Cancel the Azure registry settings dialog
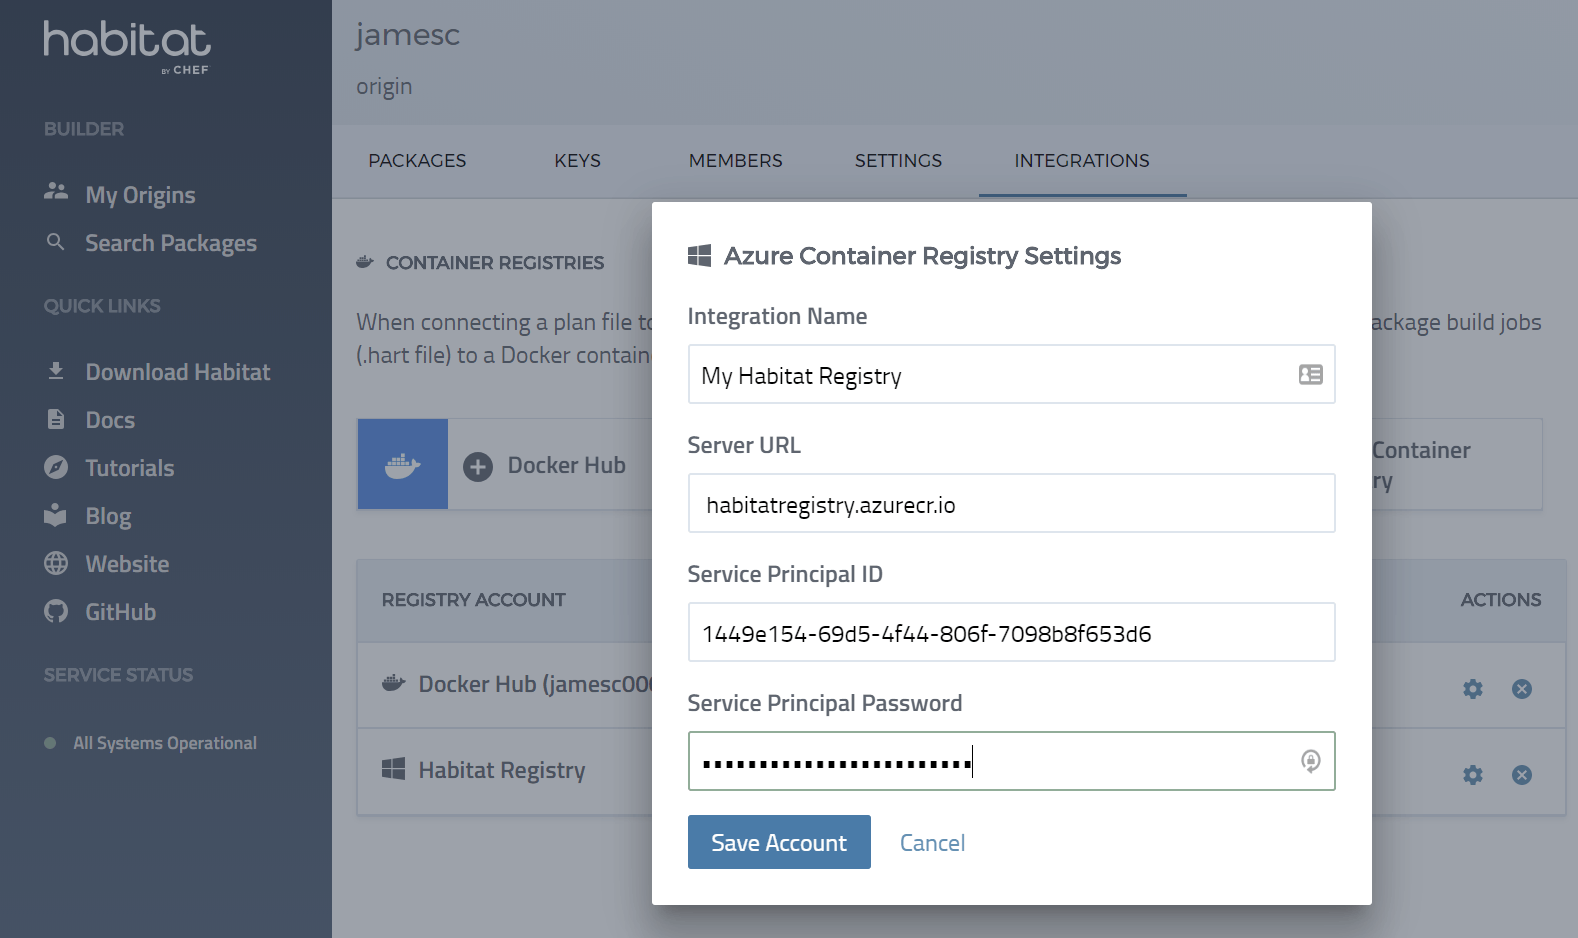1578x938 pixels. pyautogui.click(x=932, y=843)
